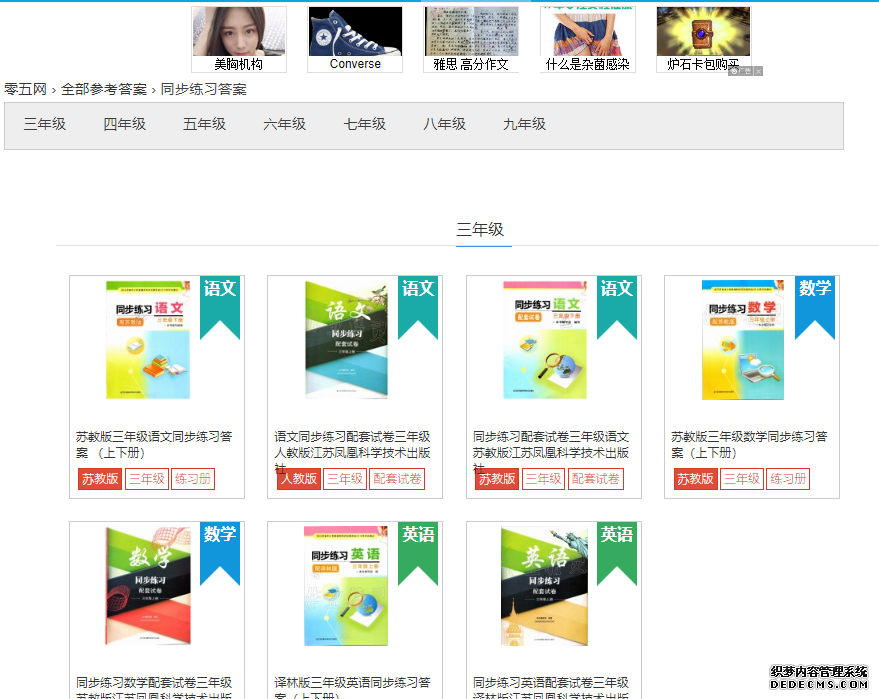
Task: Click 配套试卷 tag on the 人教版 card
Action: coord(397,479)
